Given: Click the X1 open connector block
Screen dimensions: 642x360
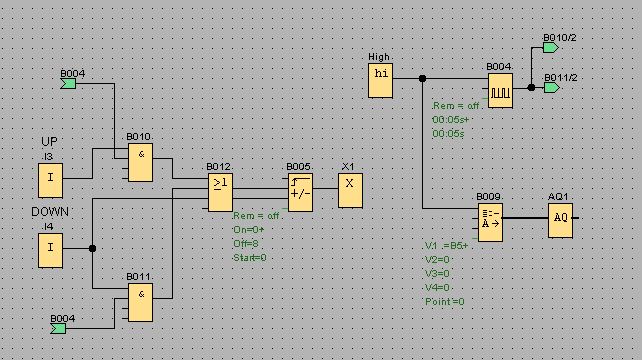Looking at the screenshot, I should click(x=350, y=190).
